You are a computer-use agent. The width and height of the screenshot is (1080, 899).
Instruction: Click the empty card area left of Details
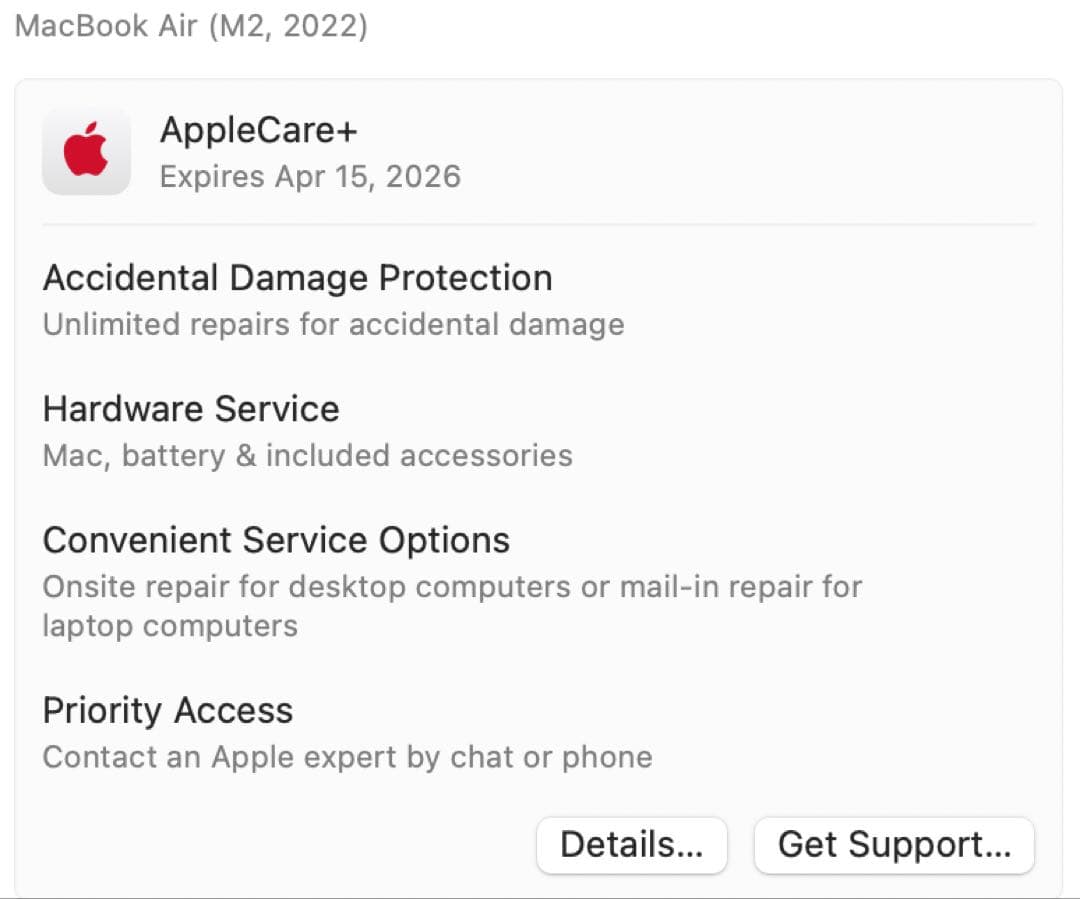click(280, 845)
